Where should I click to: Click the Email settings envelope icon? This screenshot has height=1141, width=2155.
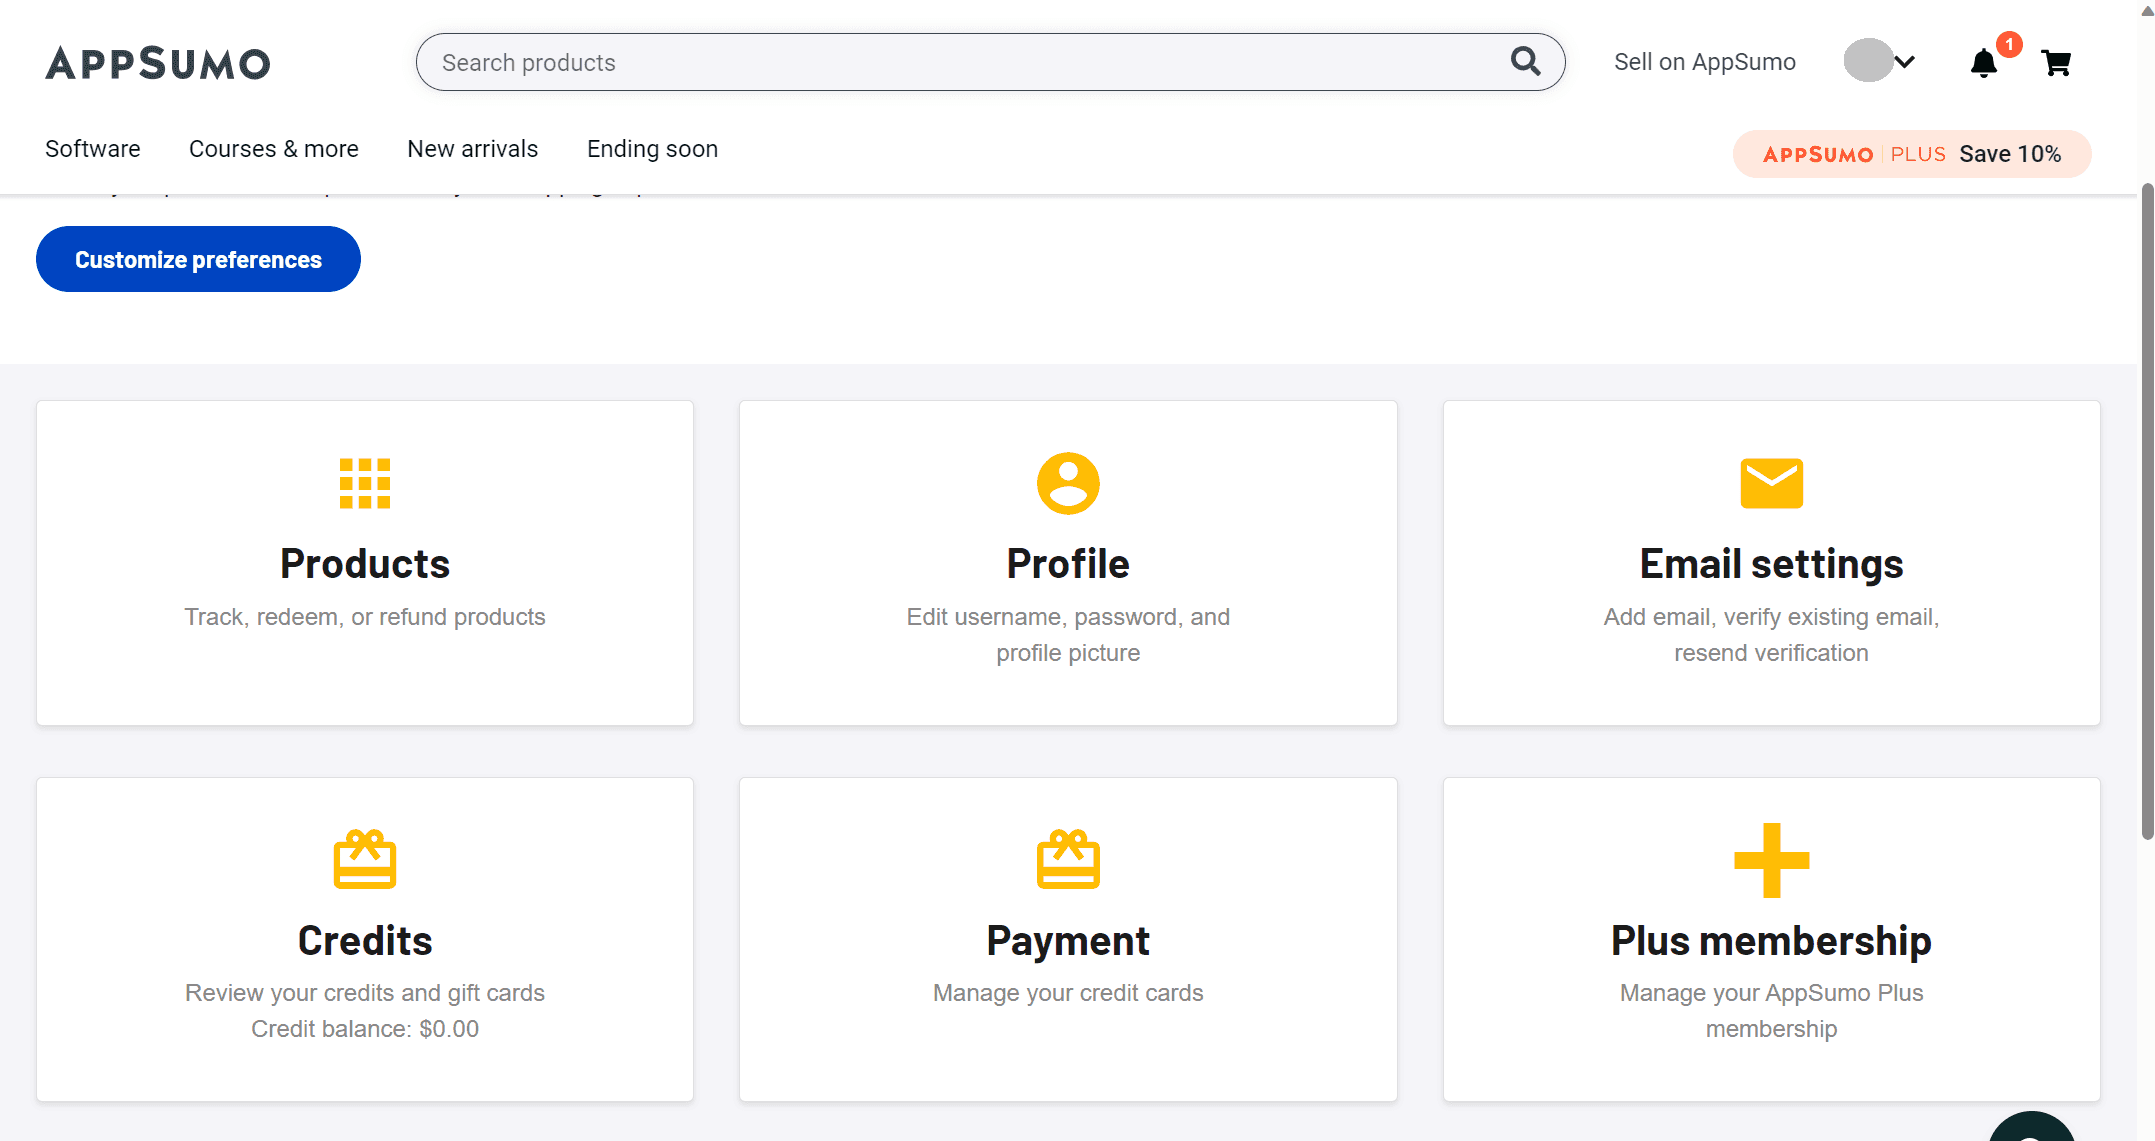click(1771, 484)
